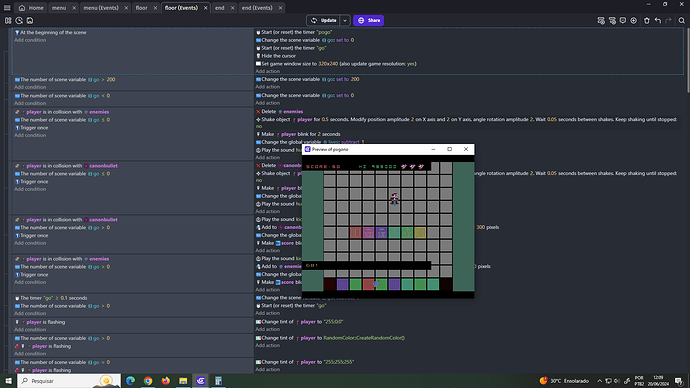Click Update preview button

pos(323,20)
